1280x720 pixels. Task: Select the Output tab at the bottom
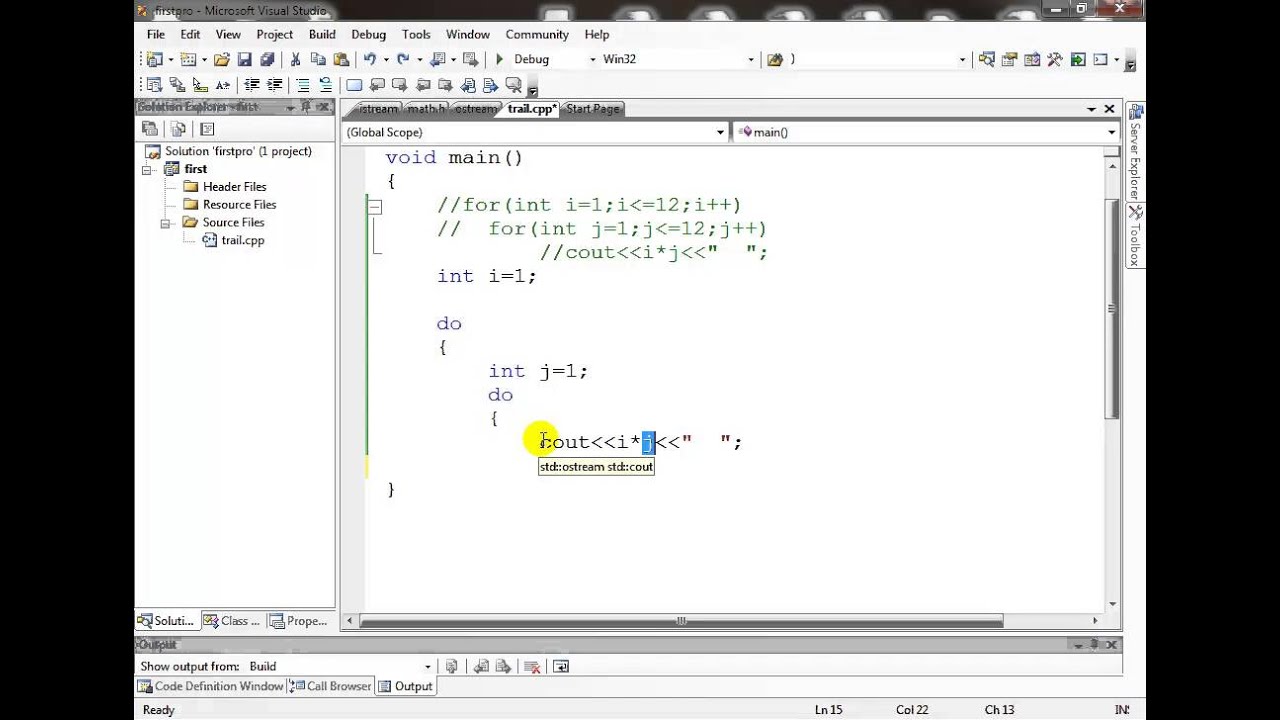406,686
